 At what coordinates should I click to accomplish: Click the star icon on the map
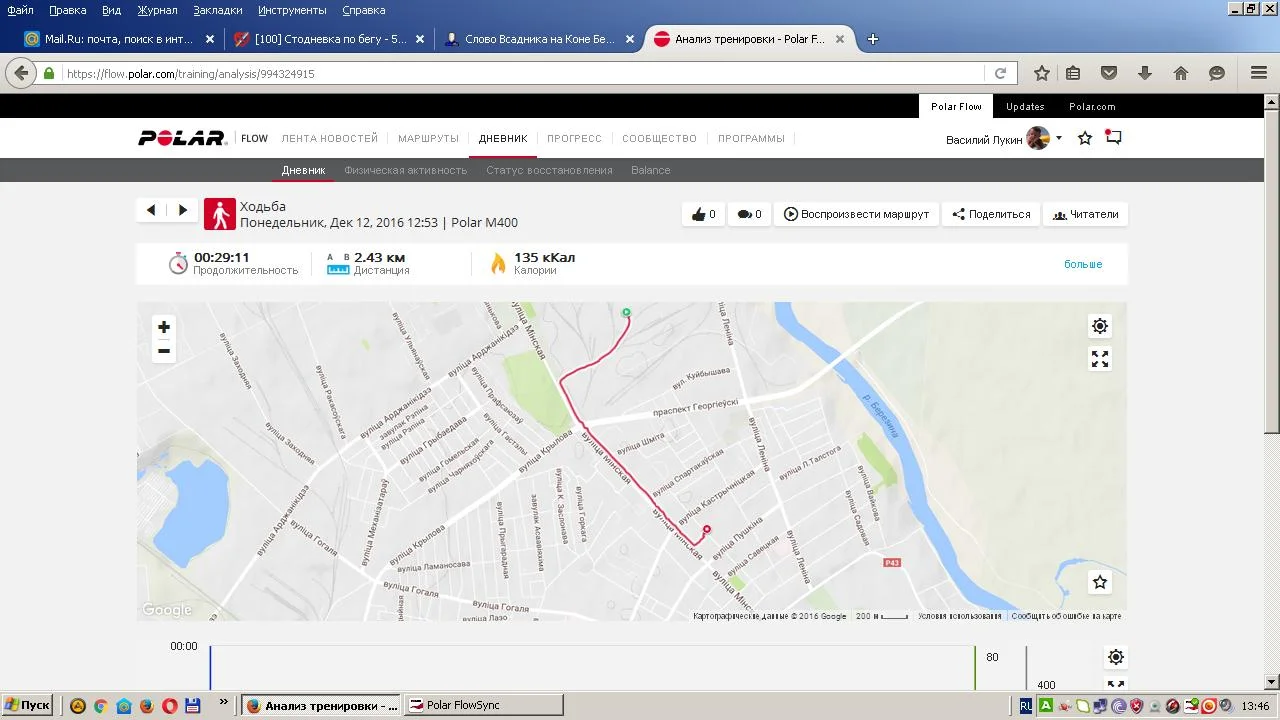point(1100,582)
